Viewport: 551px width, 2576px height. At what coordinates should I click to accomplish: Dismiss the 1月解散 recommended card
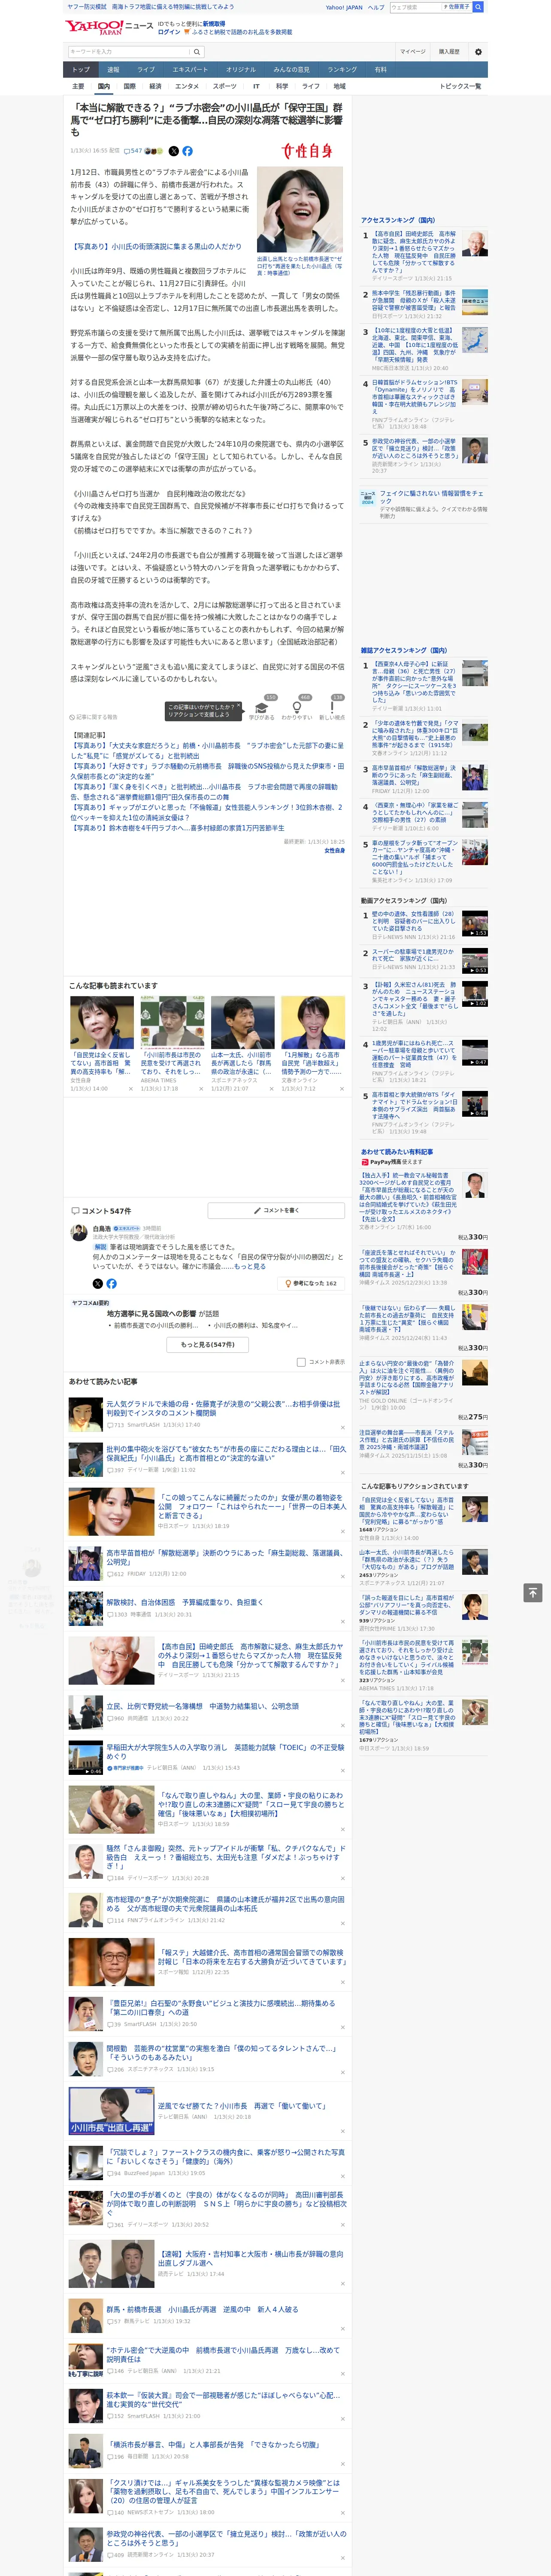click(342, 1089)
